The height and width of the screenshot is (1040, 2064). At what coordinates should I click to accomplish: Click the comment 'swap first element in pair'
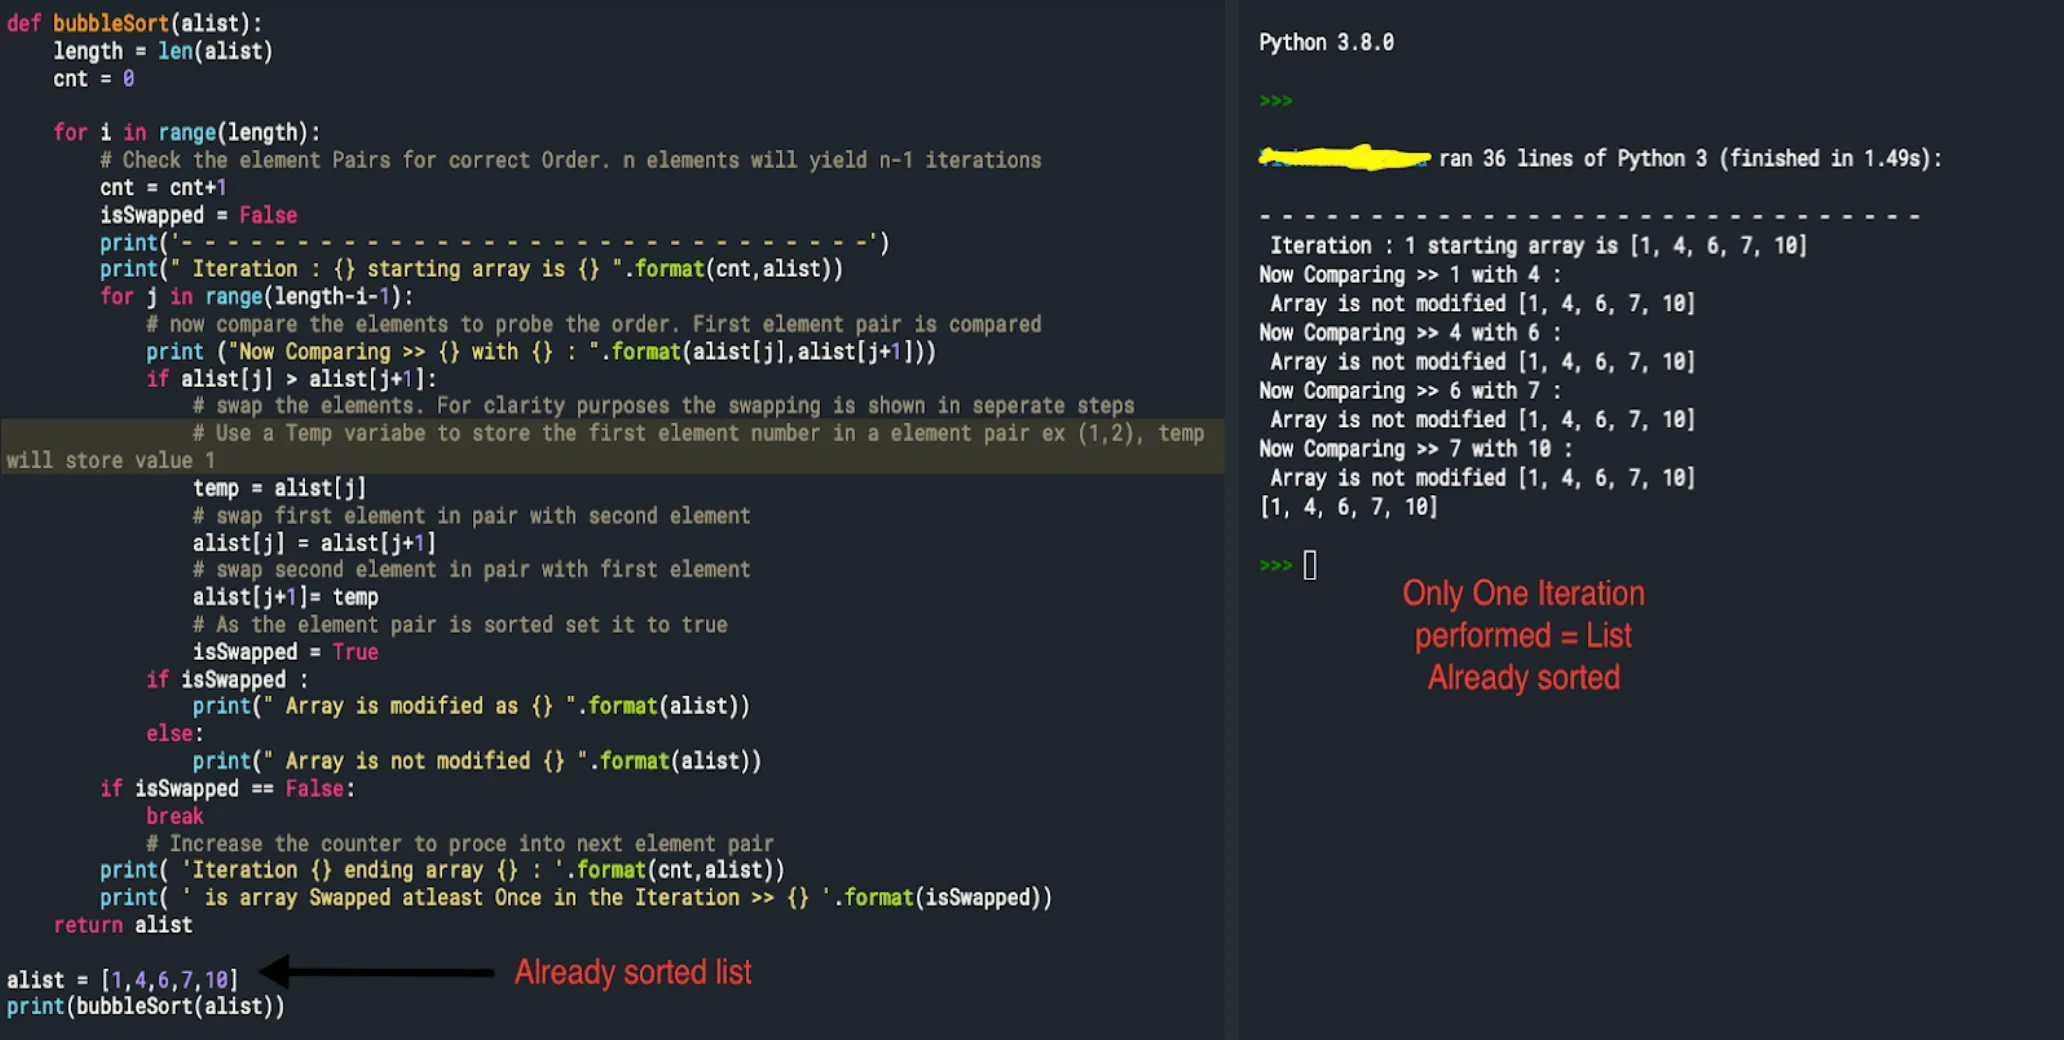[471, 516]
